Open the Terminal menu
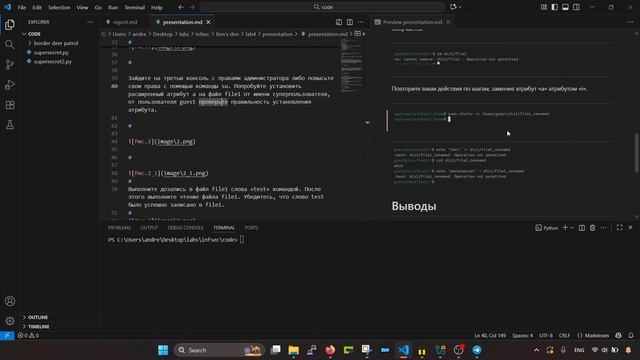The height and width of the screenshot is (360, 640). click(134, 7)
